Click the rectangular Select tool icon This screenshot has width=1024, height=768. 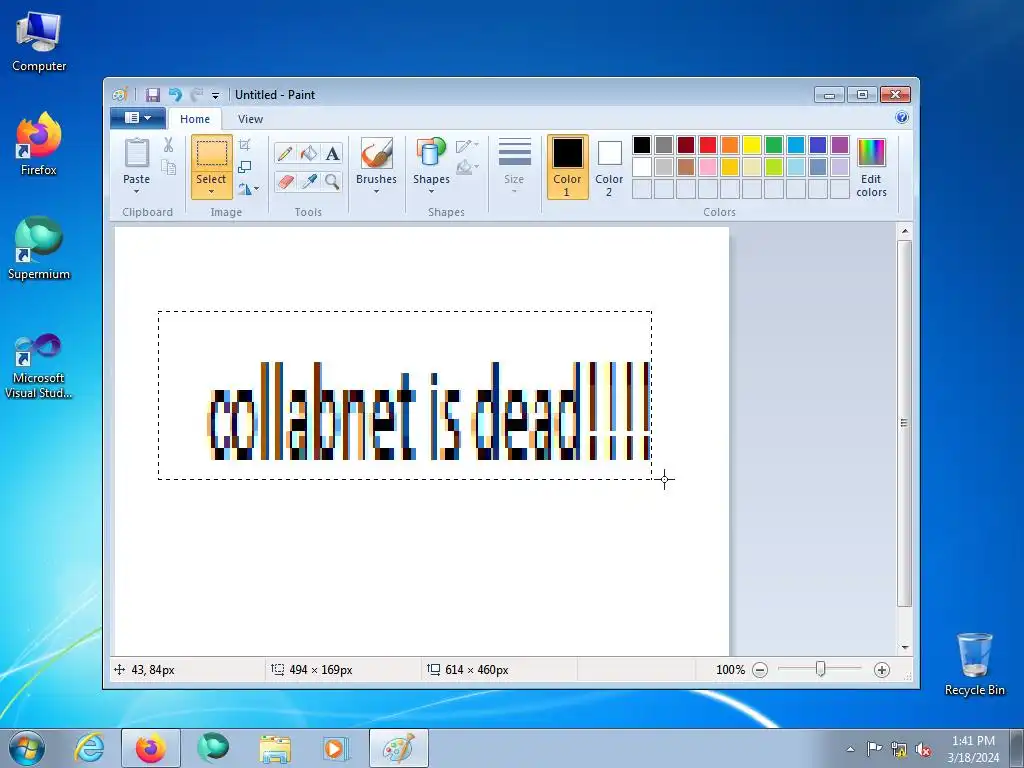tap(212, 154)
